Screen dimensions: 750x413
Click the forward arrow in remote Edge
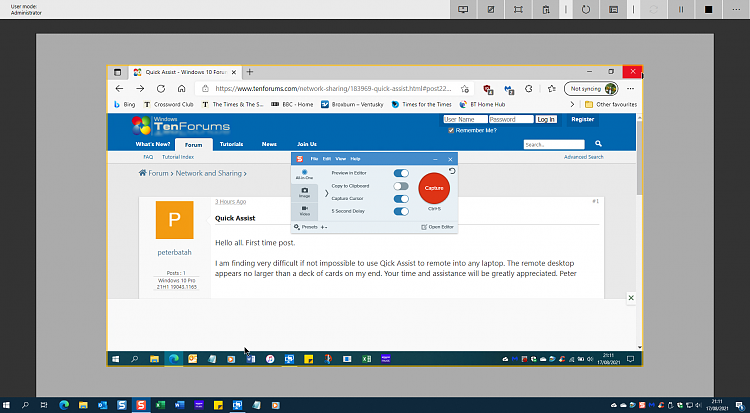[x=140, y=89]
